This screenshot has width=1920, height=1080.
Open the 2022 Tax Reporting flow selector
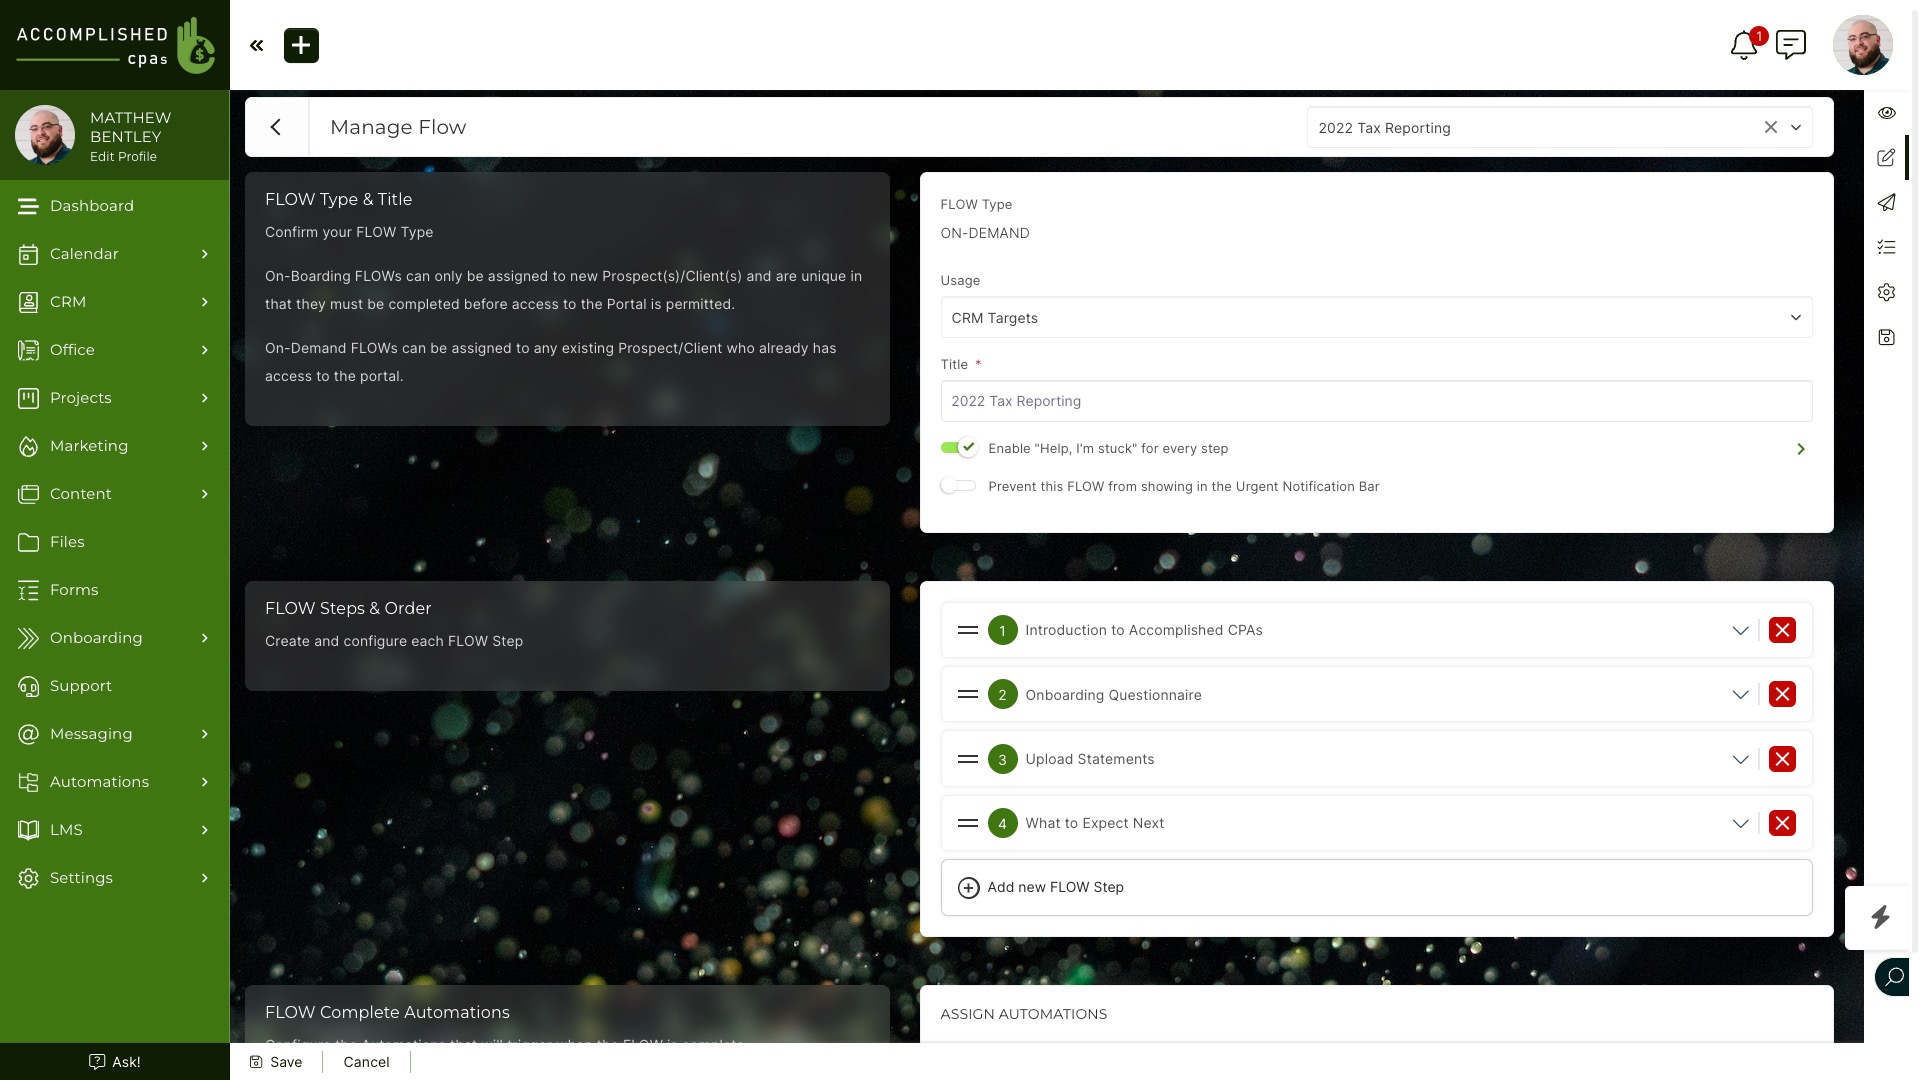pyautogui.click(x=1795, y=128)
